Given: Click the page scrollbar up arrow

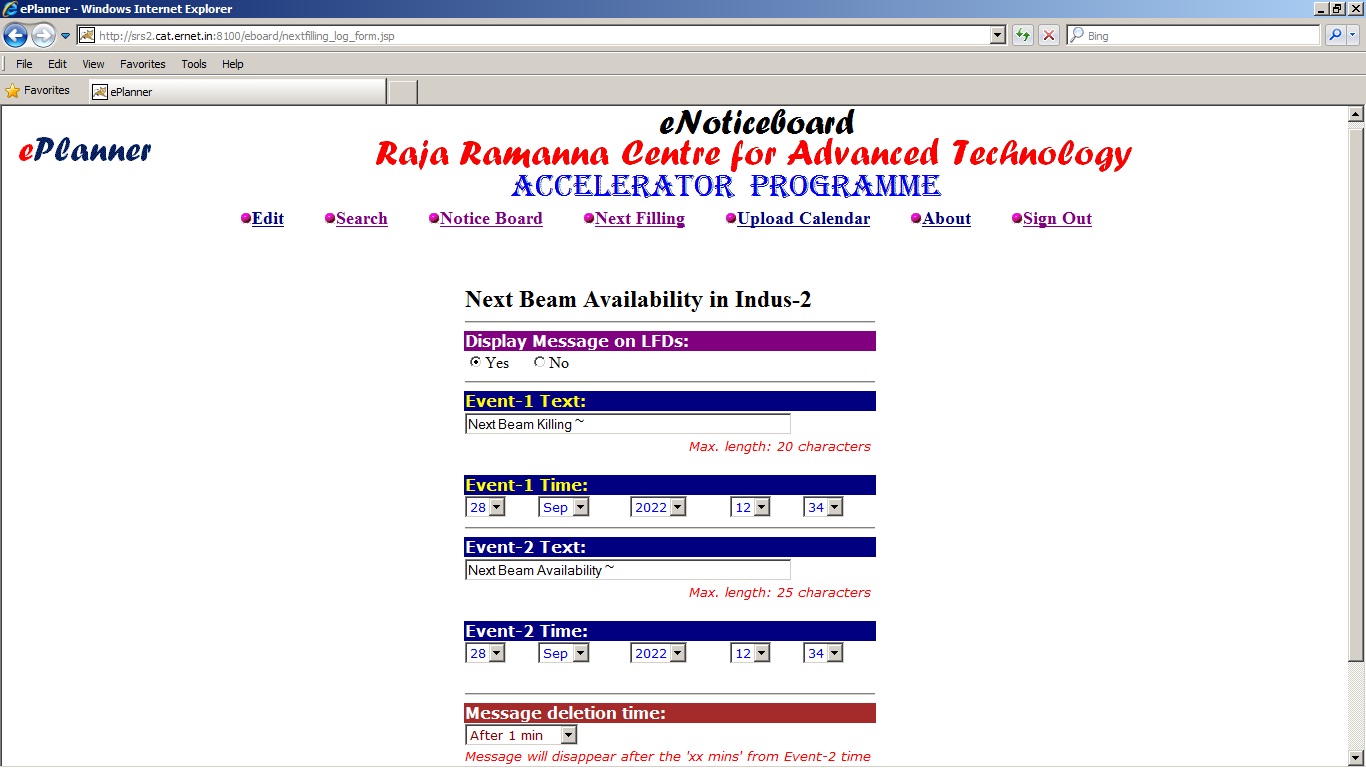Looking at the screenshot, I should (x=1357, y=114).
